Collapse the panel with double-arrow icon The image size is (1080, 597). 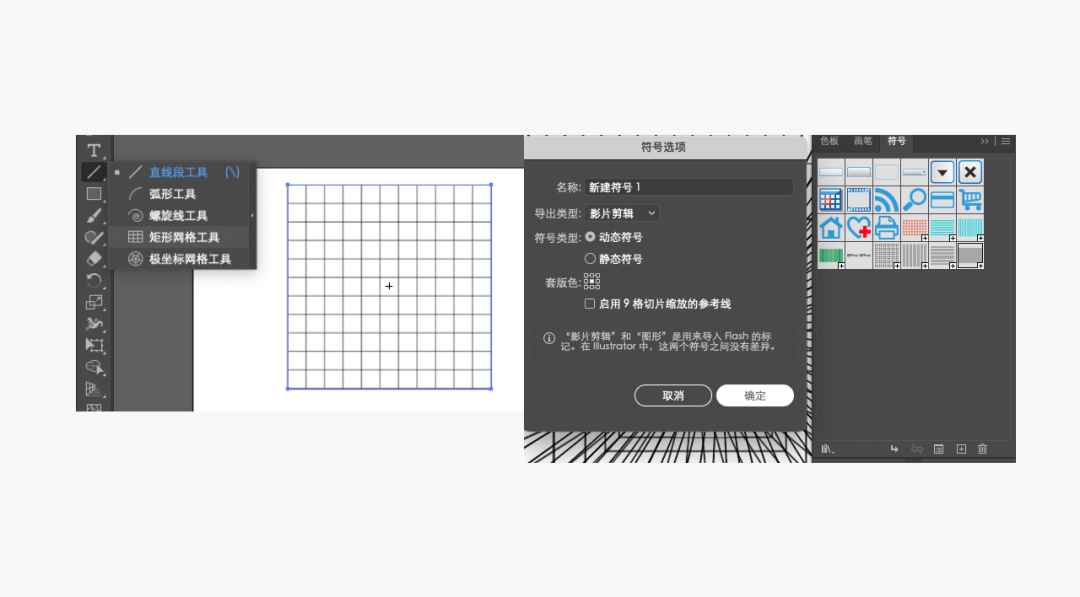pos(985,141)
